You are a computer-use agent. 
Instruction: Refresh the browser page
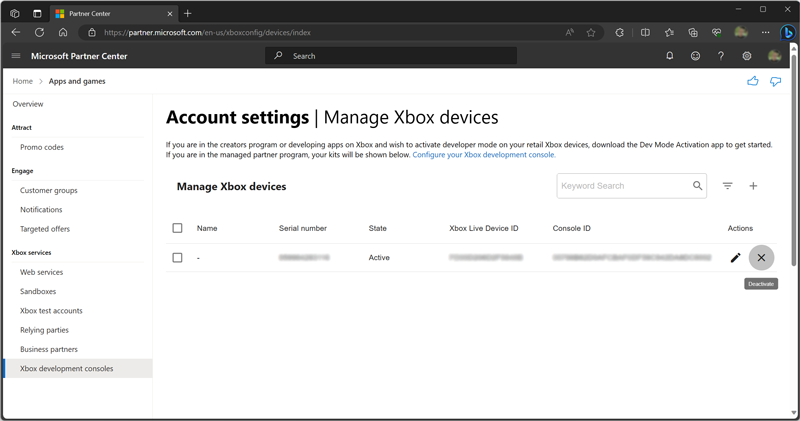coord(39,32)
